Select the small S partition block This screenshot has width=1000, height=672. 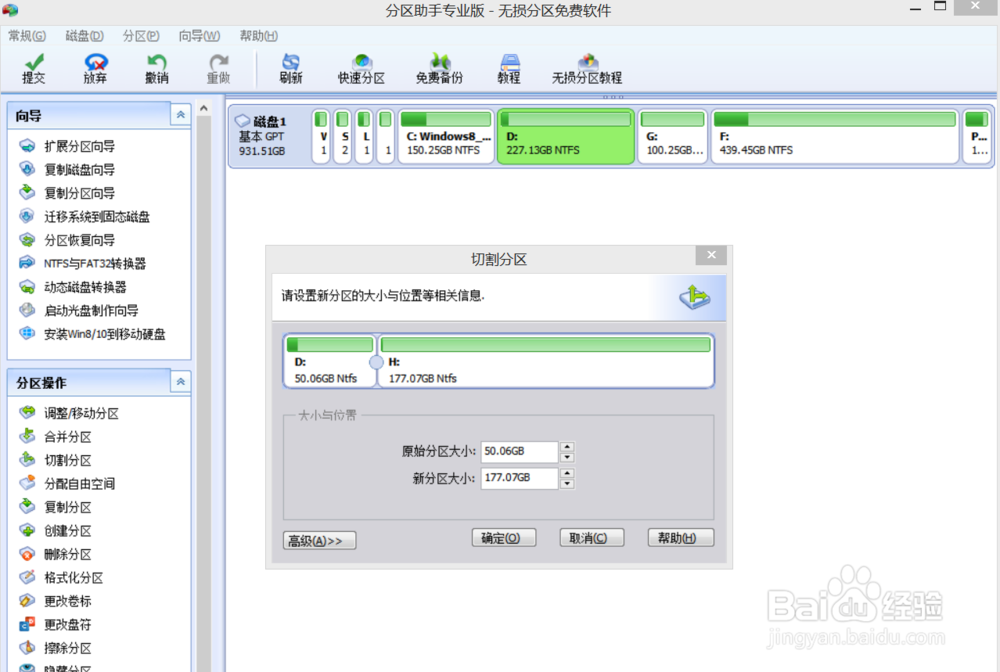pyautogui.click(x=343, y=136)
